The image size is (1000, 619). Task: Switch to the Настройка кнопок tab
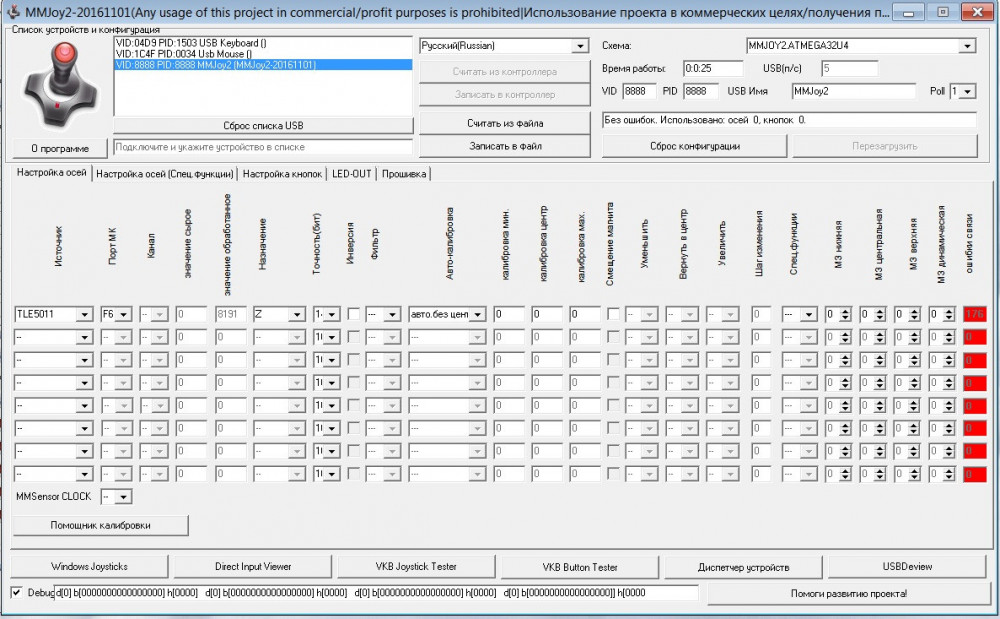coord(283,174)
